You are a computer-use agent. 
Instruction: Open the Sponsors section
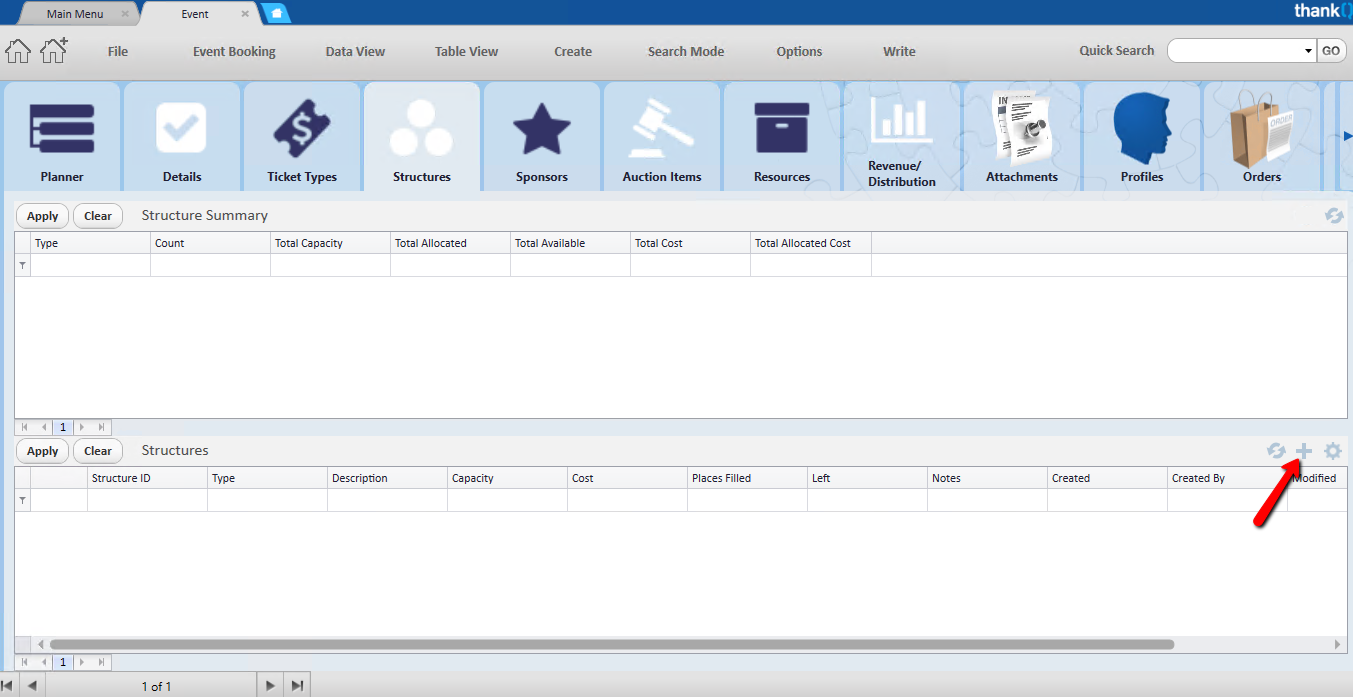pyautogui.click(x=542, y=137)
